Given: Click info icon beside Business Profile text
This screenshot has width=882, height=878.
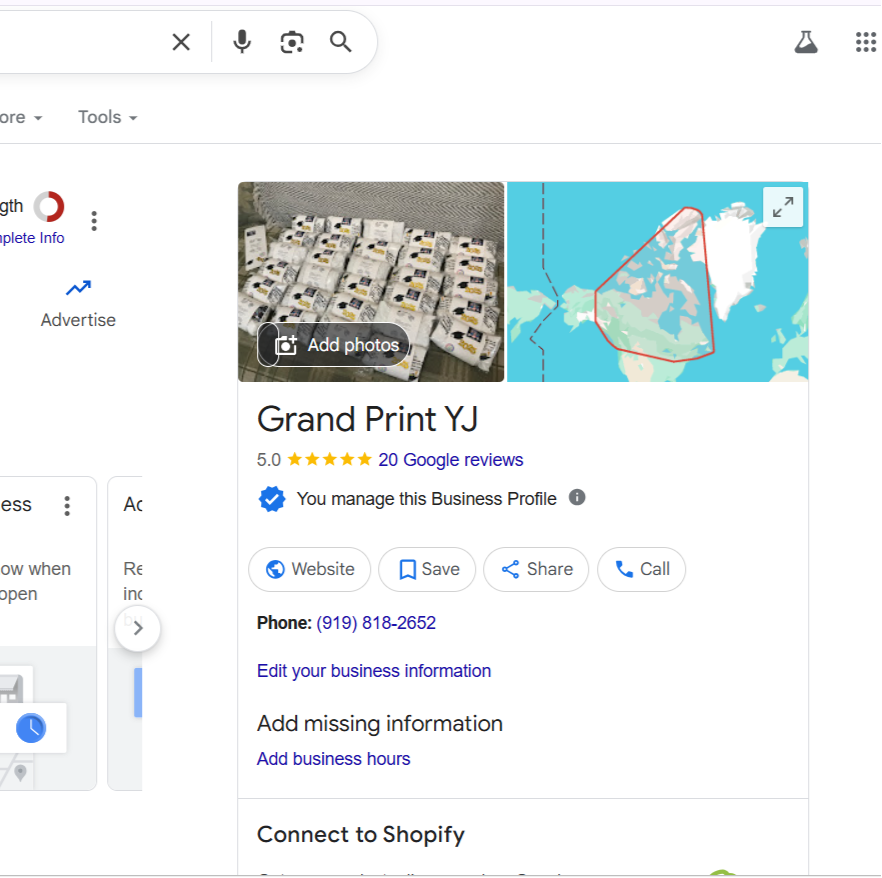Looking at the screenshot, I should click(x=577, y=498).
